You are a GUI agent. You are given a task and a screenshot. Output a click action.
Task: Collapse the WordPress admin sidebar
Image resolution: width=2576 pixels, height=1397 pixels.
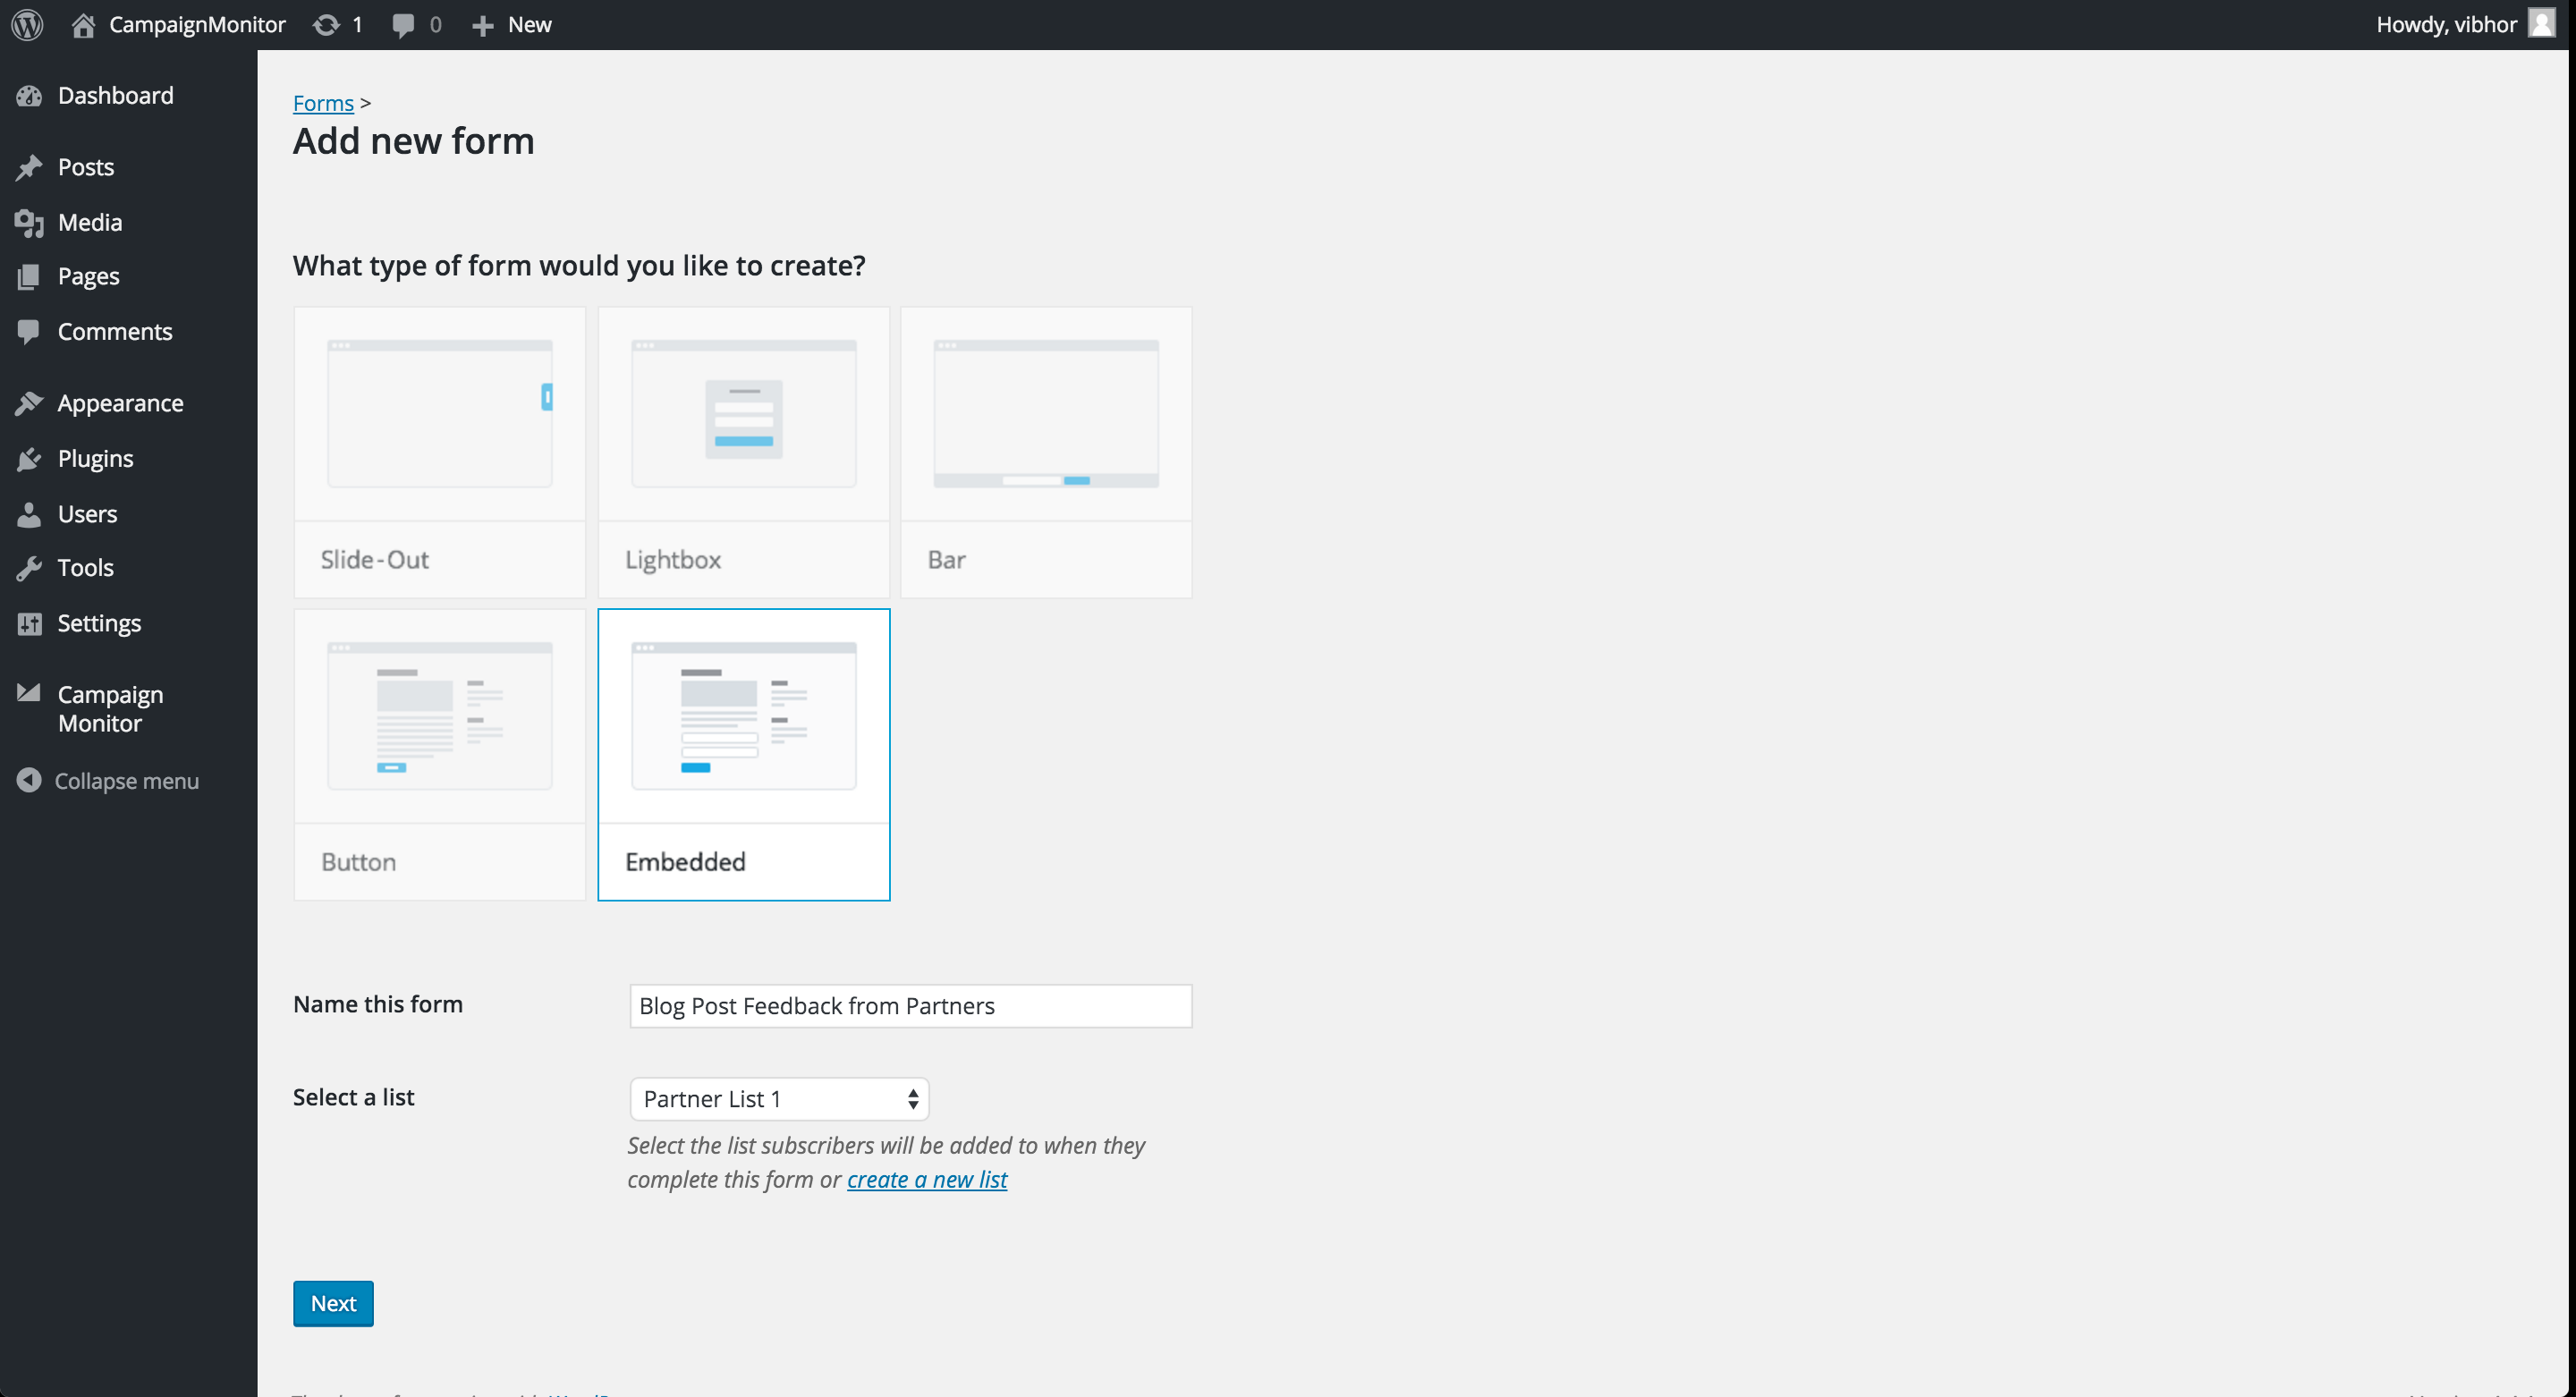(108, 781)
